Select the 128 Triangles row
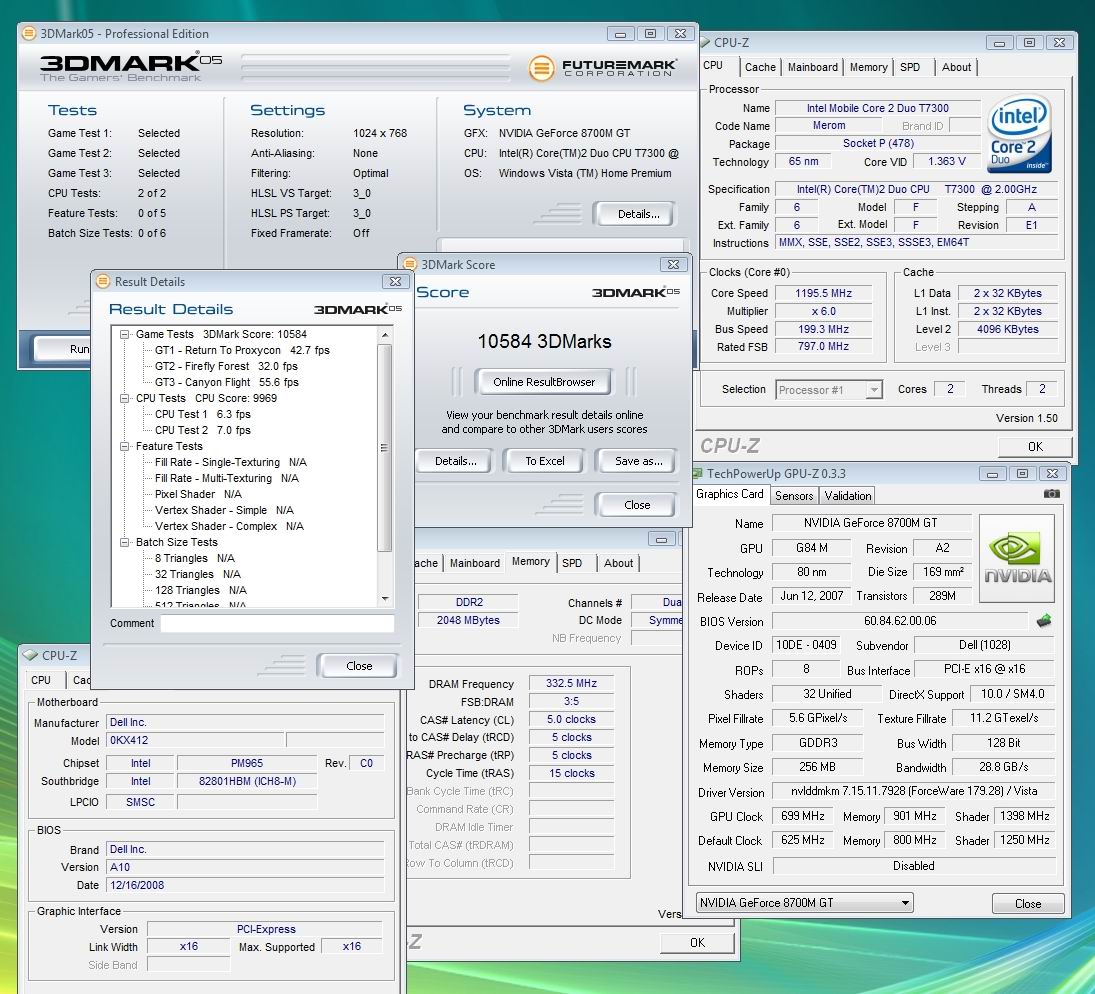Image resolution: width=1095 pixels, height=994 pixels. pos(200,590)
